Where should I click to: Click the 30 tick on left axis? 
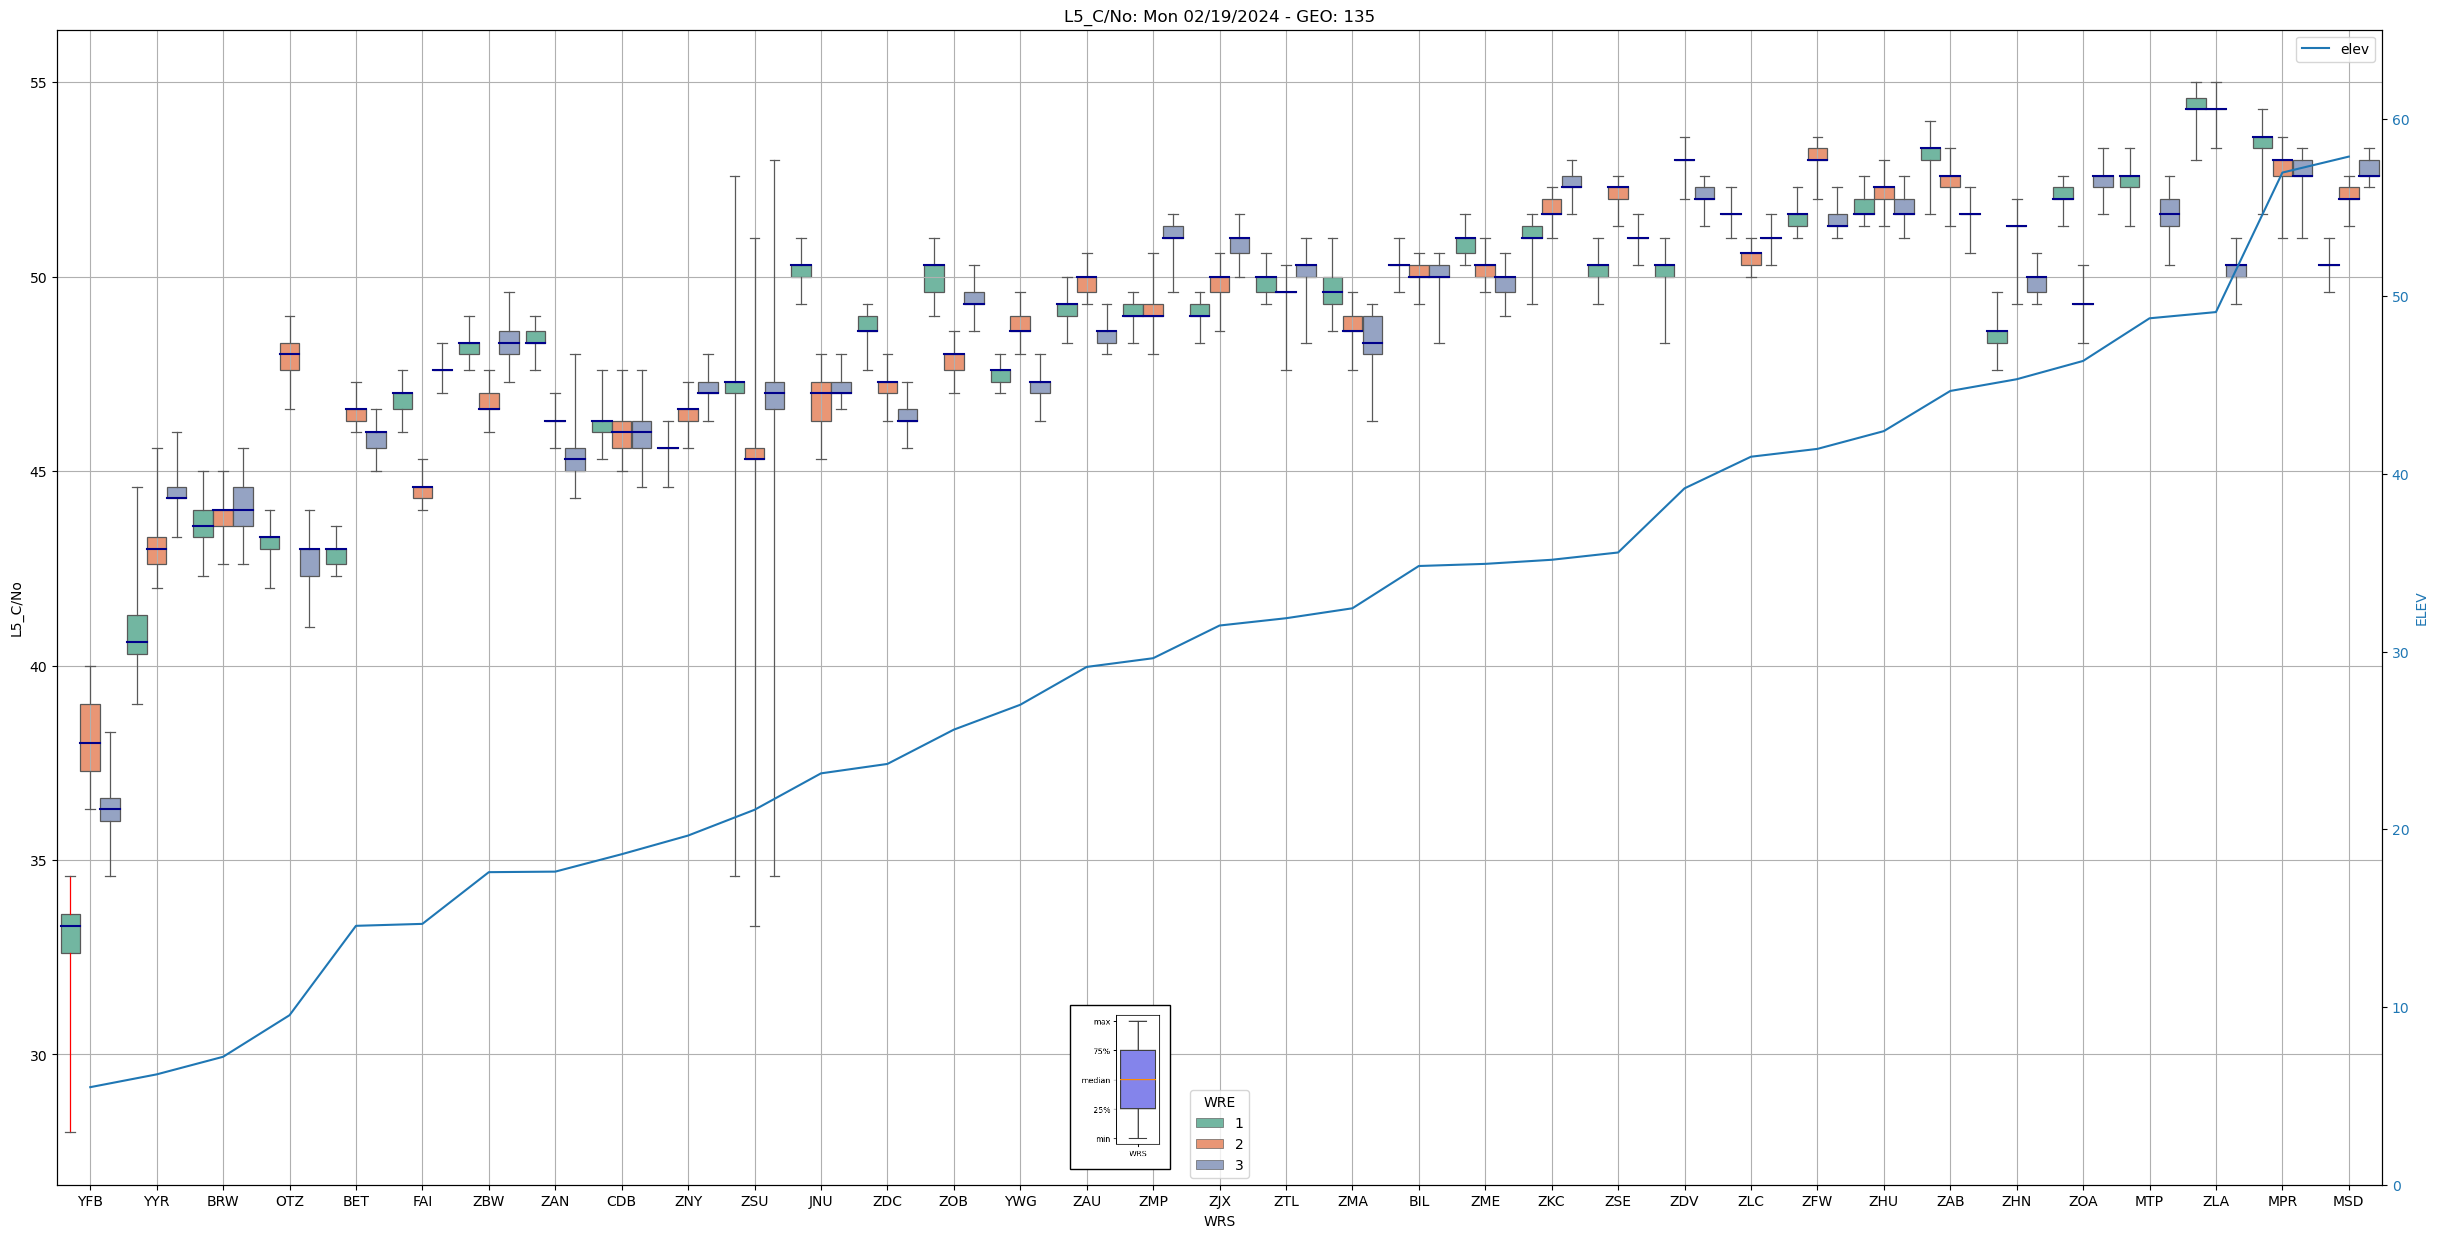click(38, 1055)
